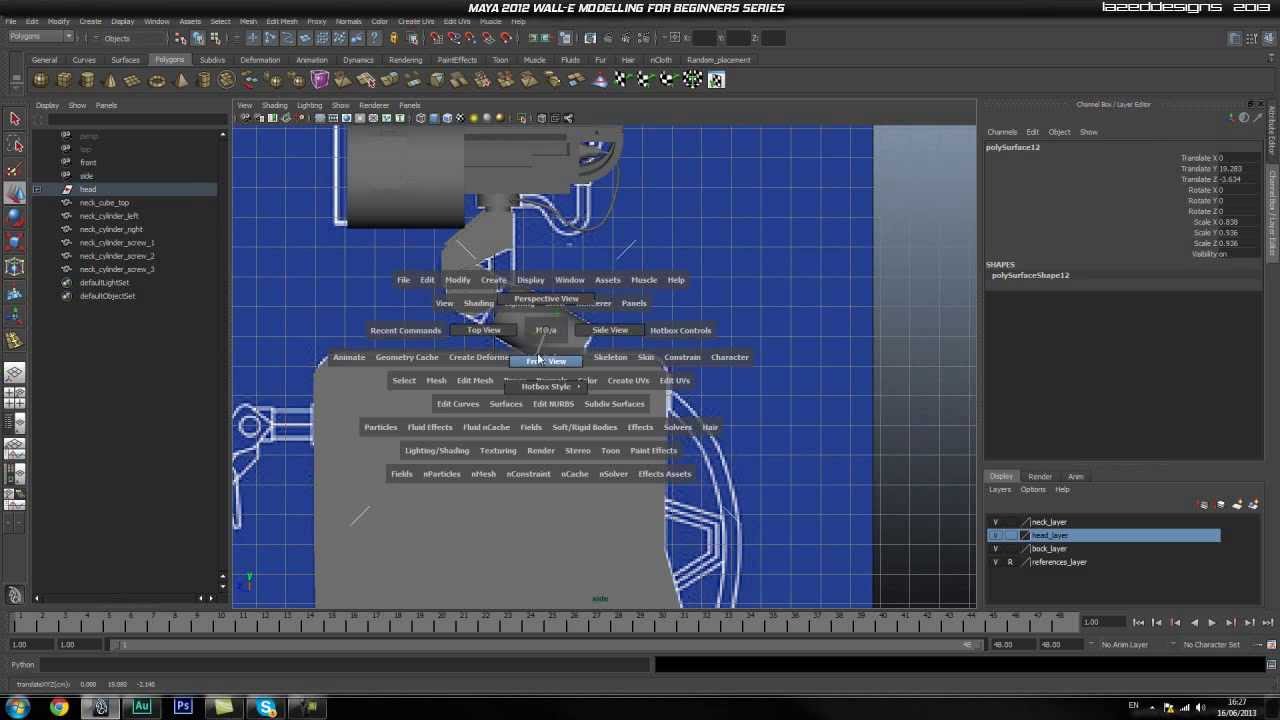Open the Polygons menu set dropdown
Viewport: 1280px width, 720px height.
tap(40, 38)
